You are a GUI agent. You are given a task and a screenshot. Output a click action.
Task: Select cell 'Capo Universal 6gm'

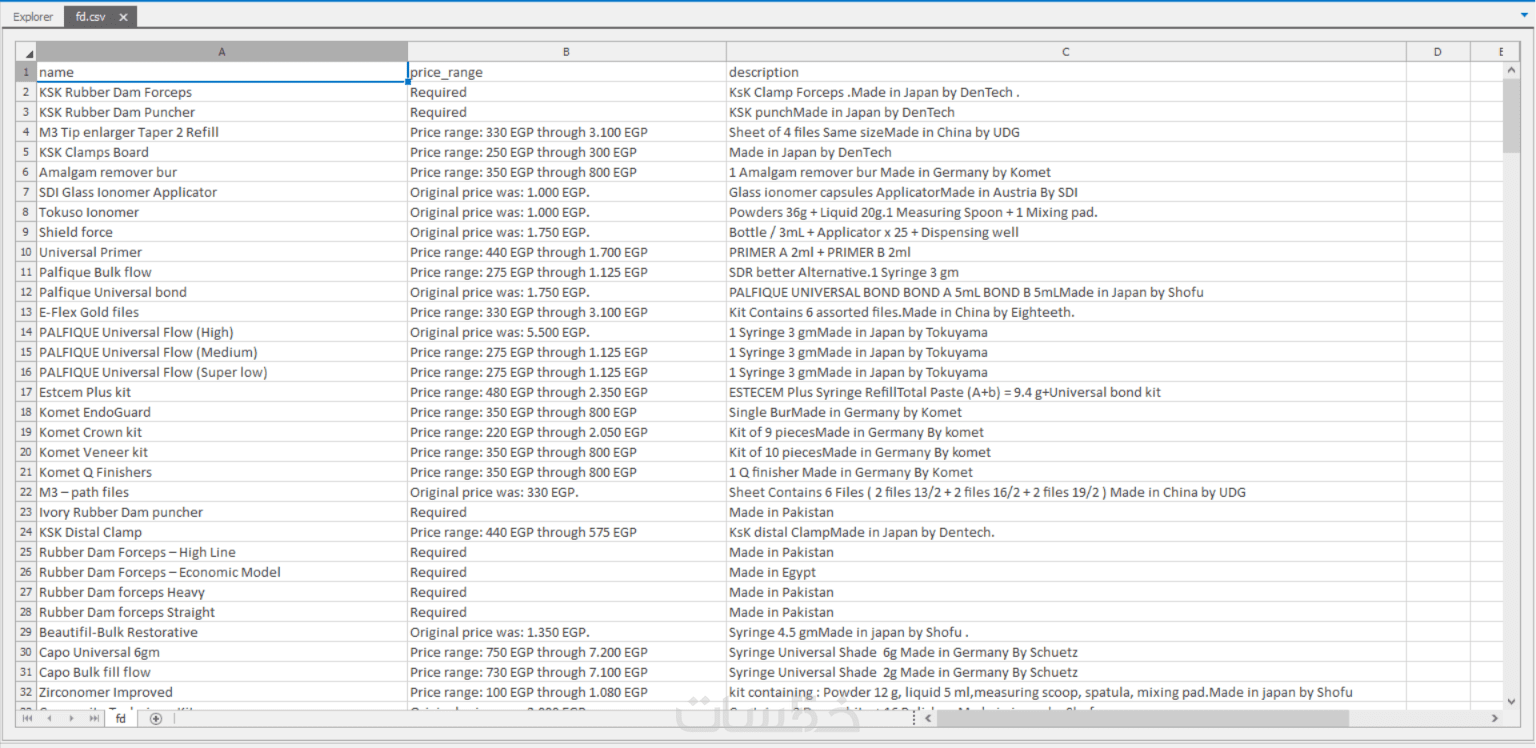(222, 652)
